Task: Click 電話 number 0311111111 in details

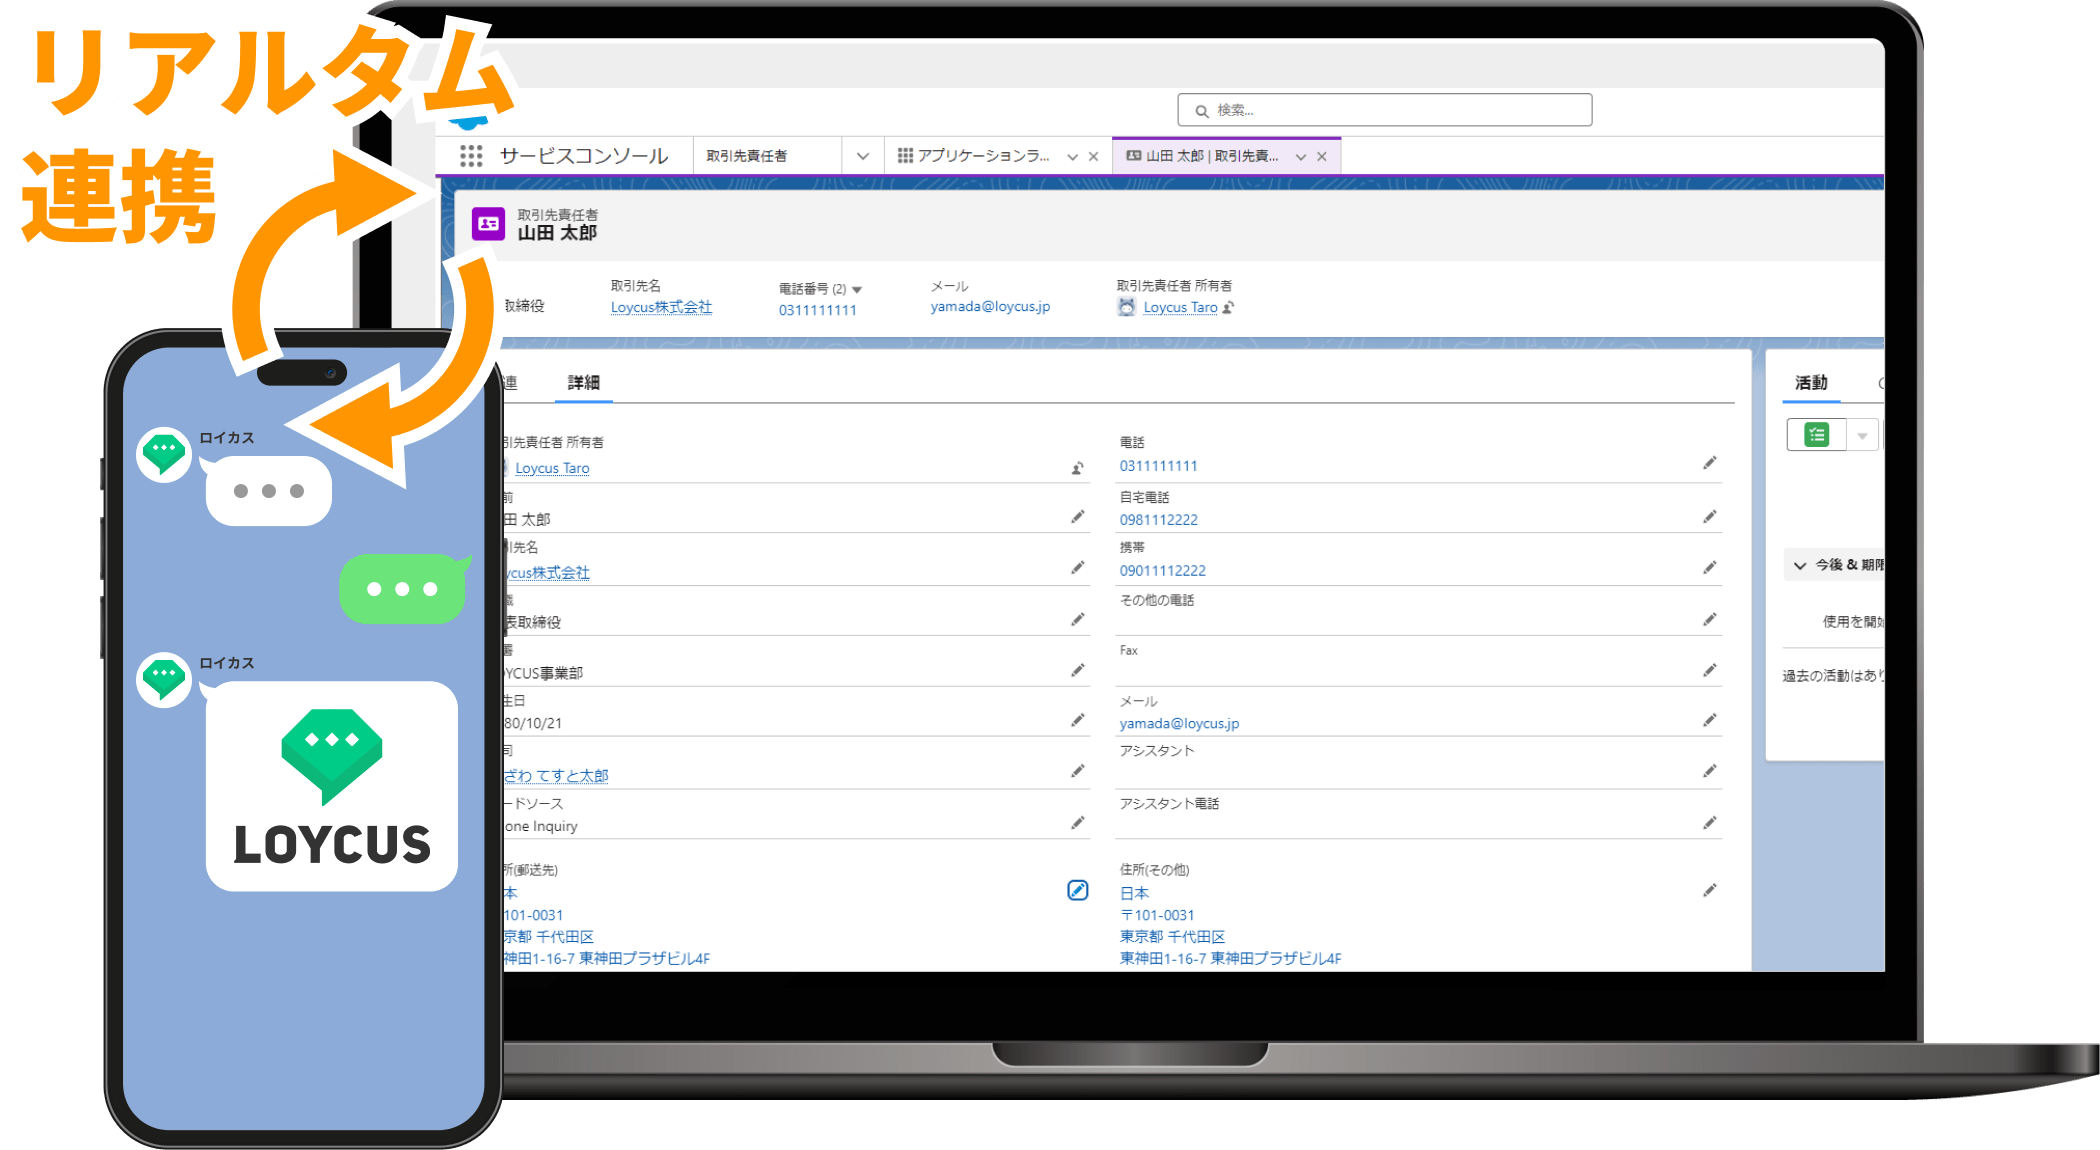Action: tap(1158, 466)
